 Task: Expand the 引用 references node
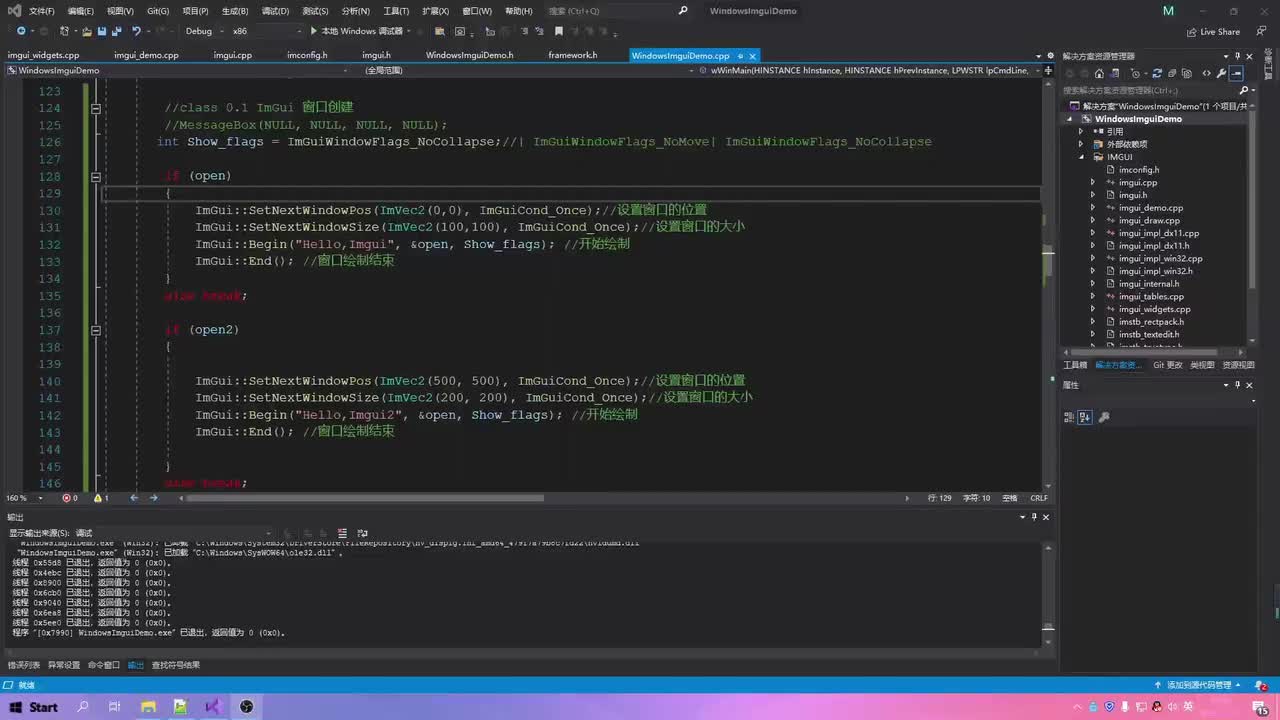(x=1081, y=131)
